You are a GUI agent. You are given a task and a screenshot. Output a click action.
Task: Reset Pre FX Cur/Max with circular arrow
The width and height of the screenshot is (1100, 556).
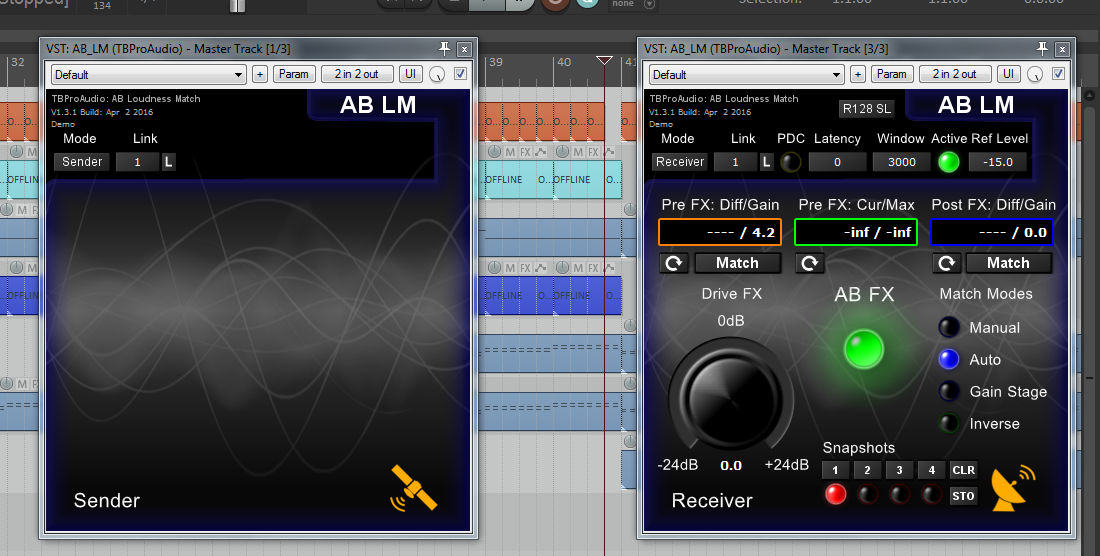tap(809, 263)
